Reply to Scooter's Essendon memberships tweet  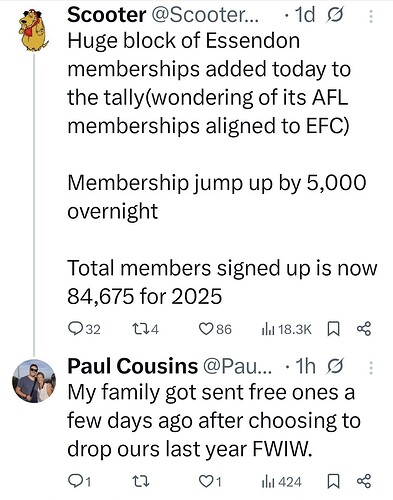tap(84, 329)
